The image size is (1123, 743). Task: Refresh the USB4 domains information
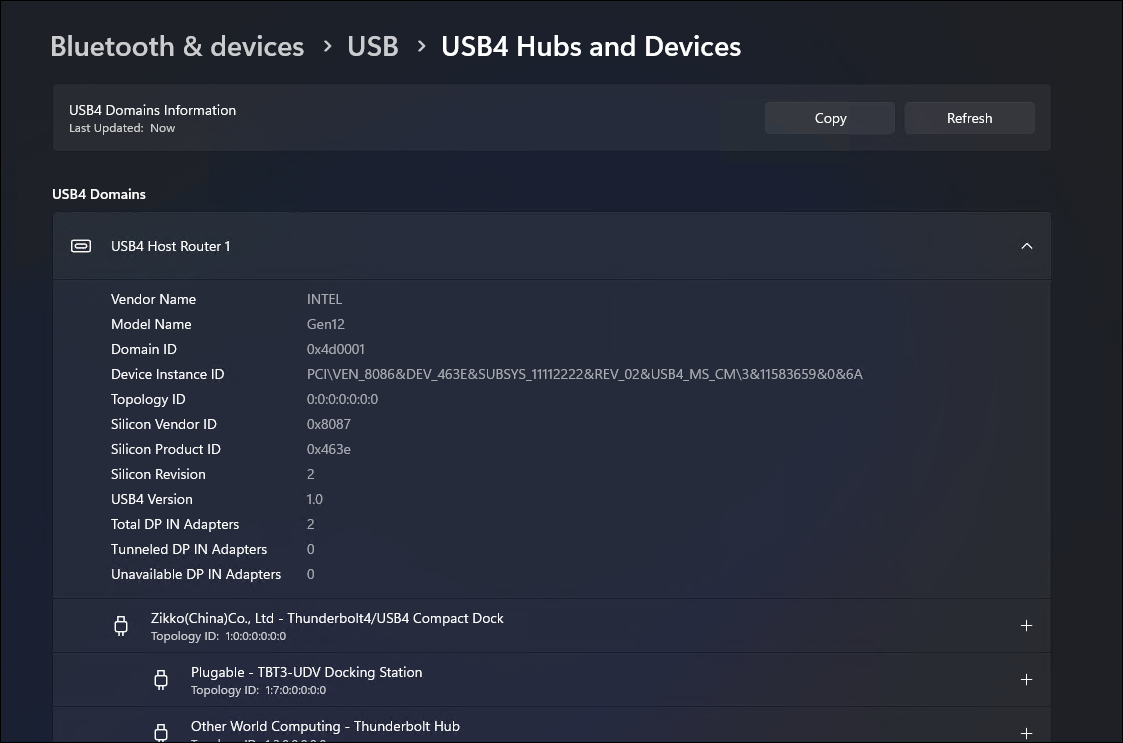click(969, 118)
